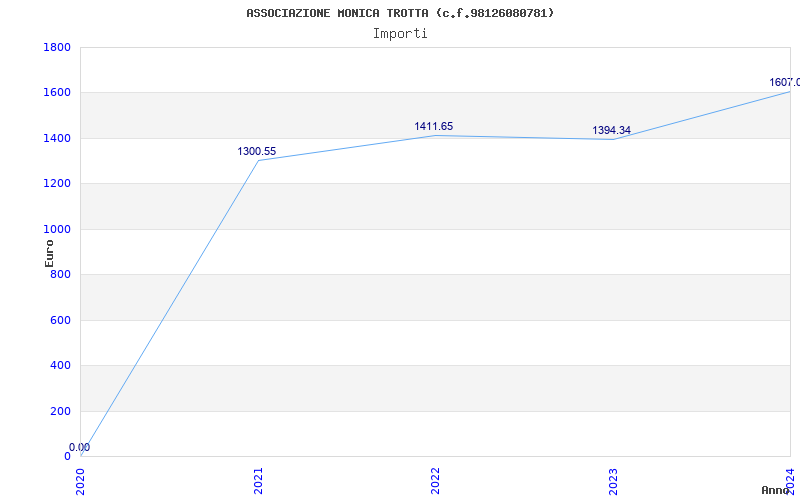Select the 600 y-axis tick label
The width and height of the screenshot is (800, 500).
pos(60,320)
